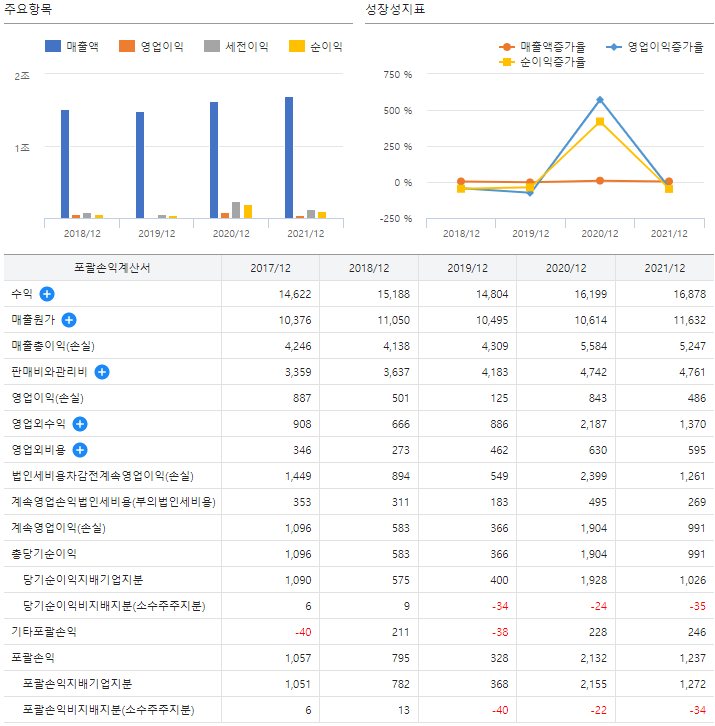Click the 매출총이익(손실) row label
The height and width of the screenshot is (726, 715).
coord(53,346)
